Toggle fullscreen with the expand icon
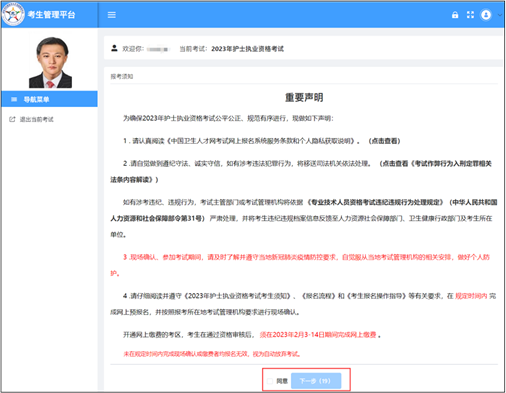This screenshot has height=393, width=506. tap(470, 15)
